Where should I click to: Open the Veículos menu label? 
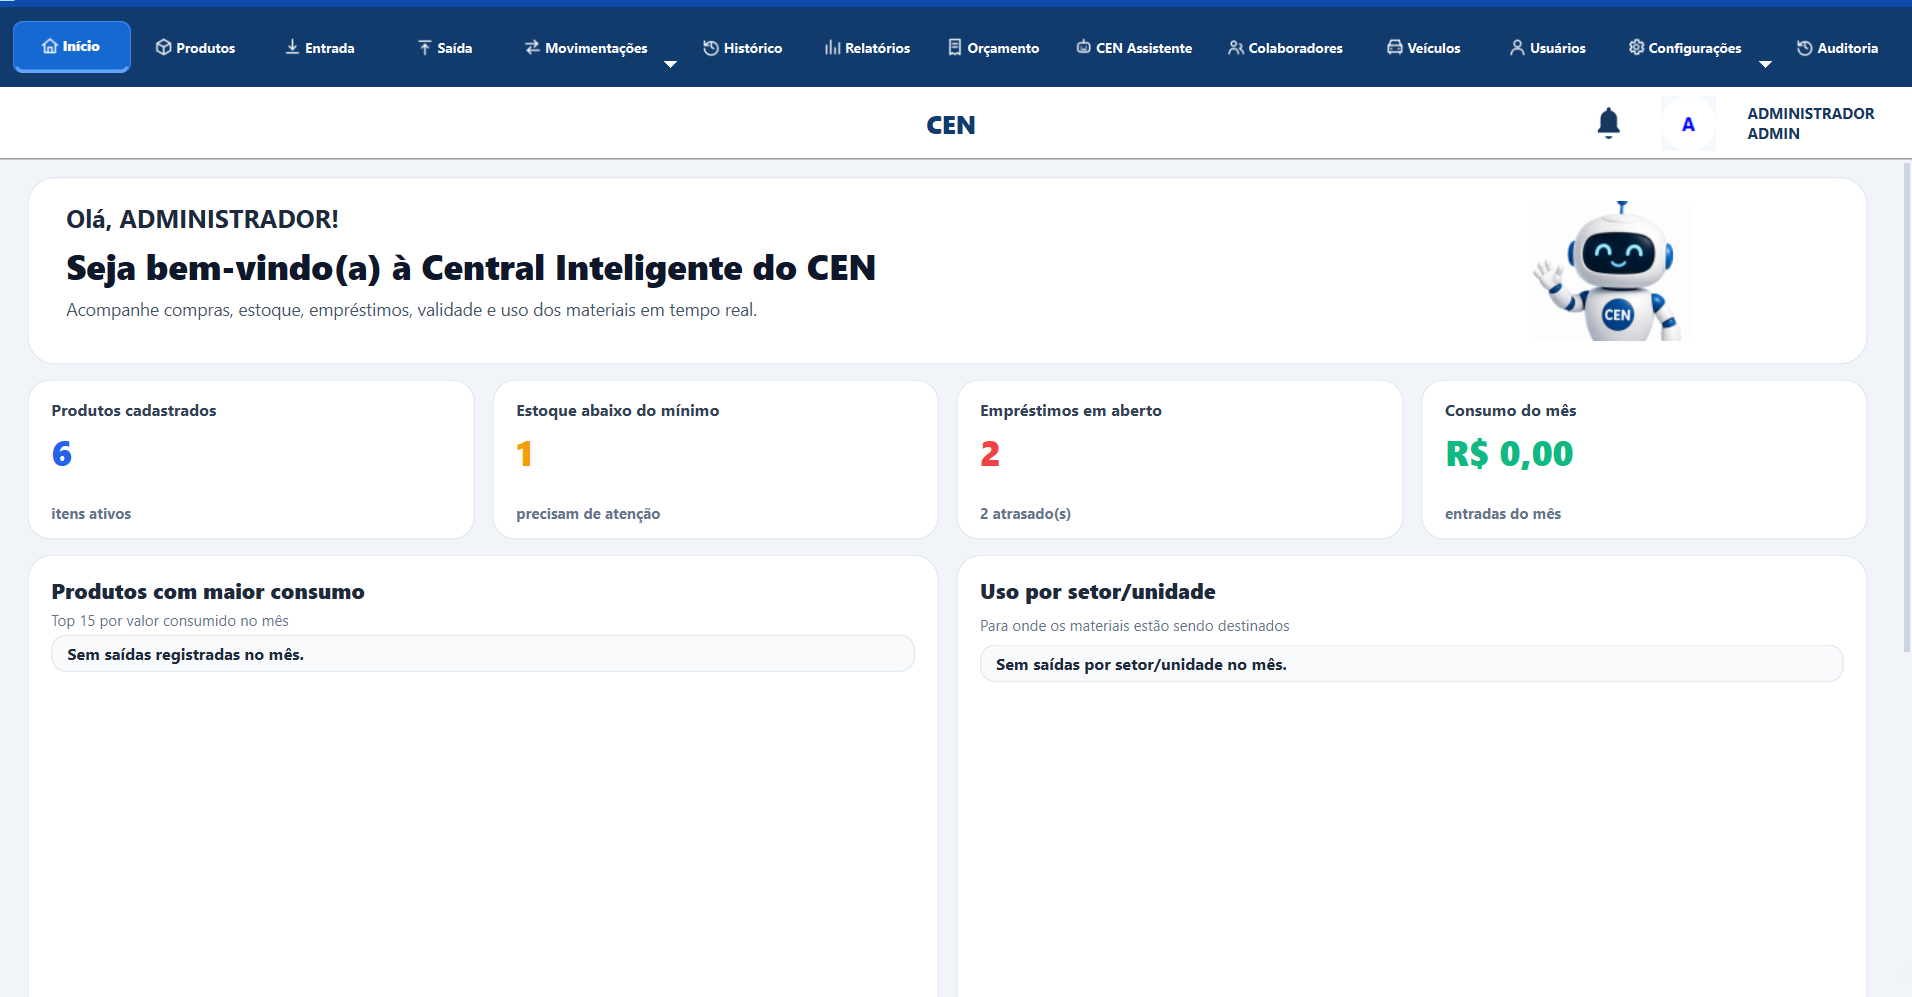tap(1433, 48)
